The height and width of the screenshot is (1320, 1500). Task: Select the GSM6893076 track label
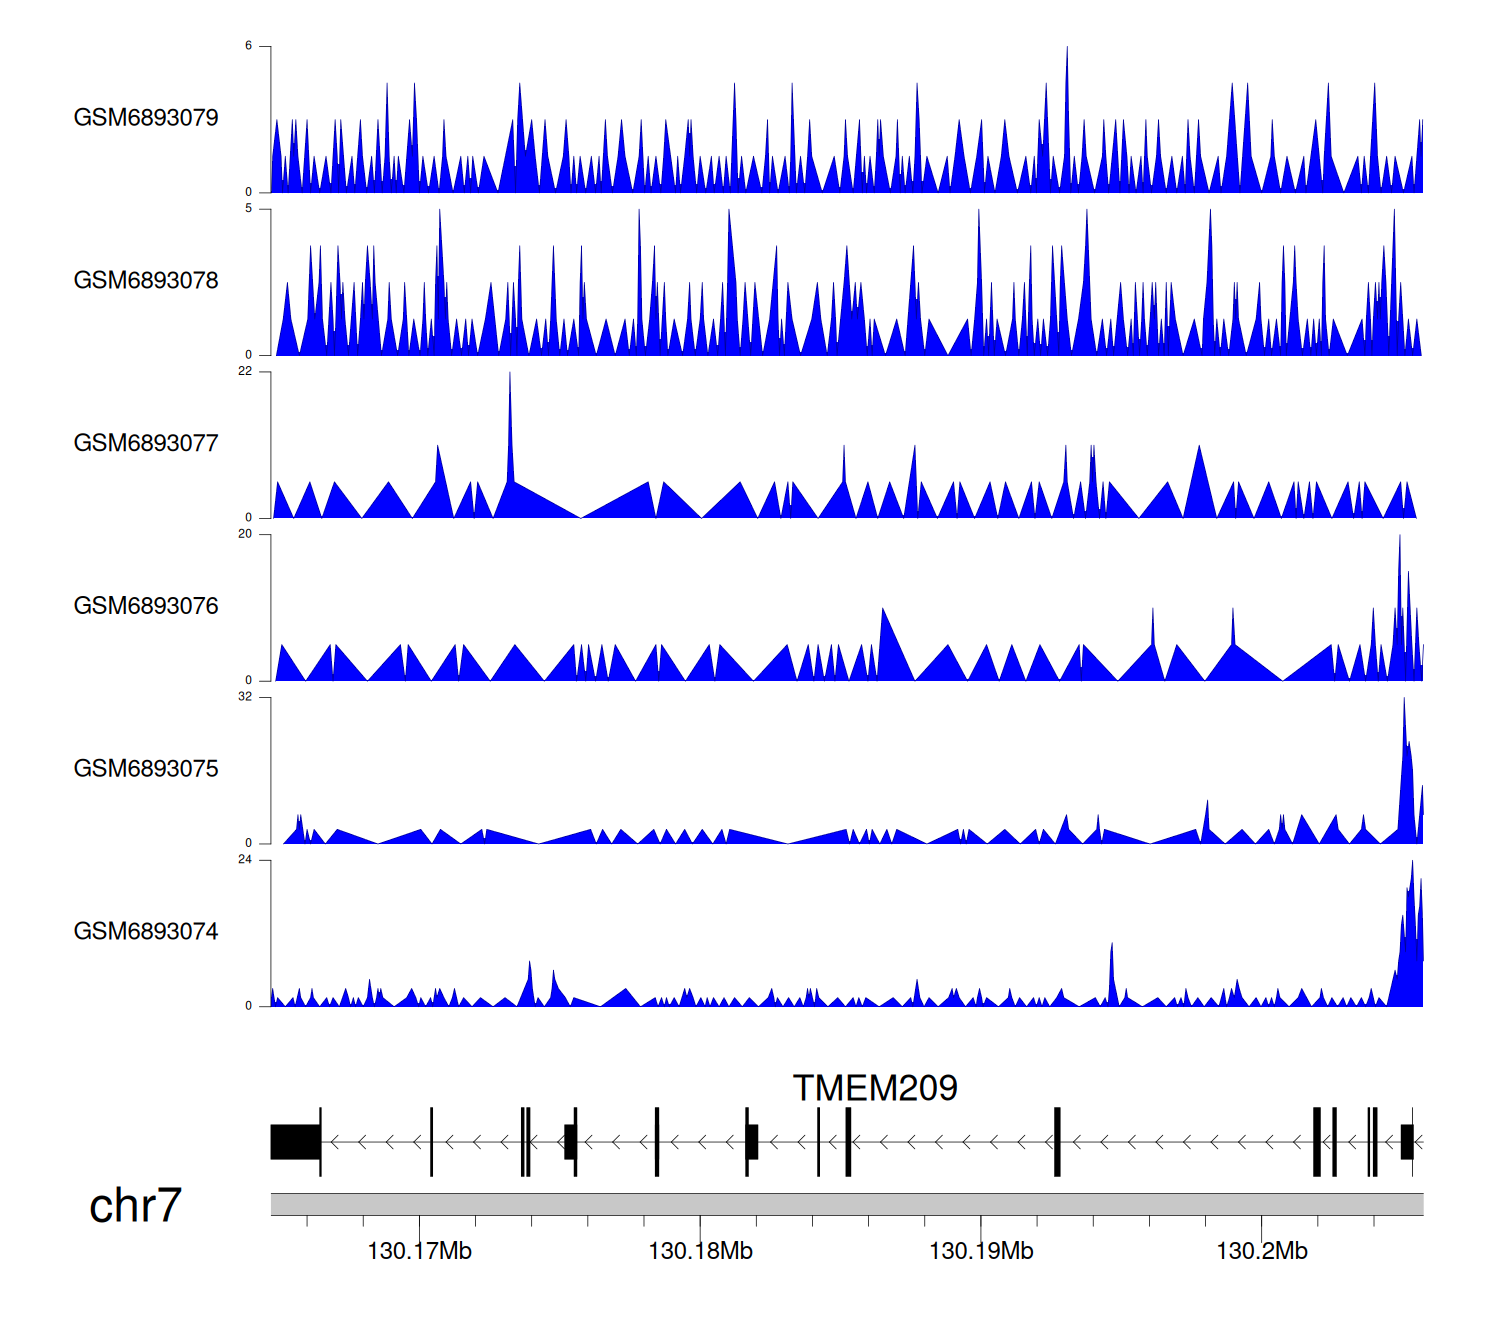146,606
